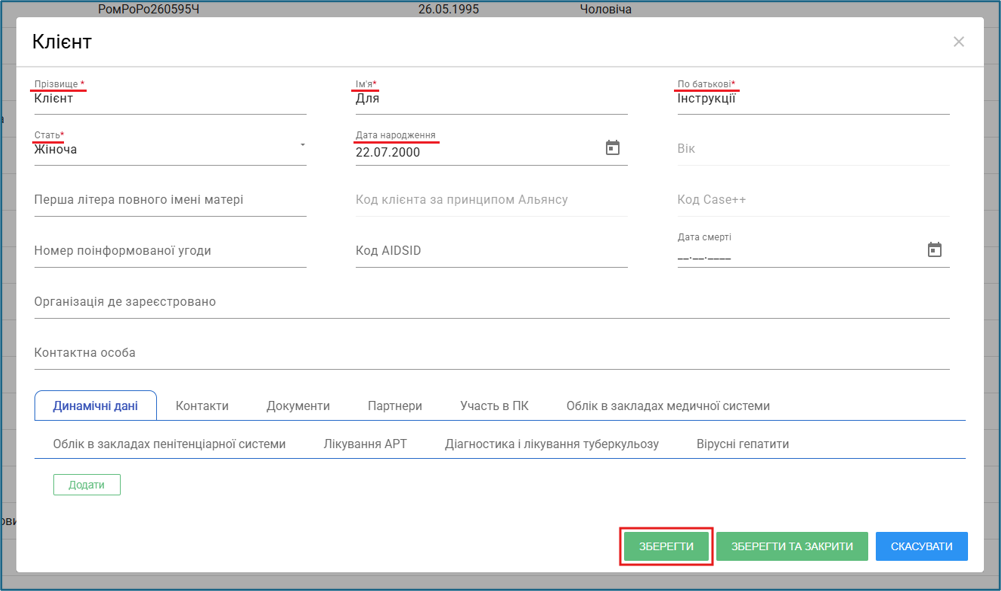Viewport: 1001px width, 591px height.
Task: Open the Дата смерті calendar picker
Action: click(x=934, y=250)
